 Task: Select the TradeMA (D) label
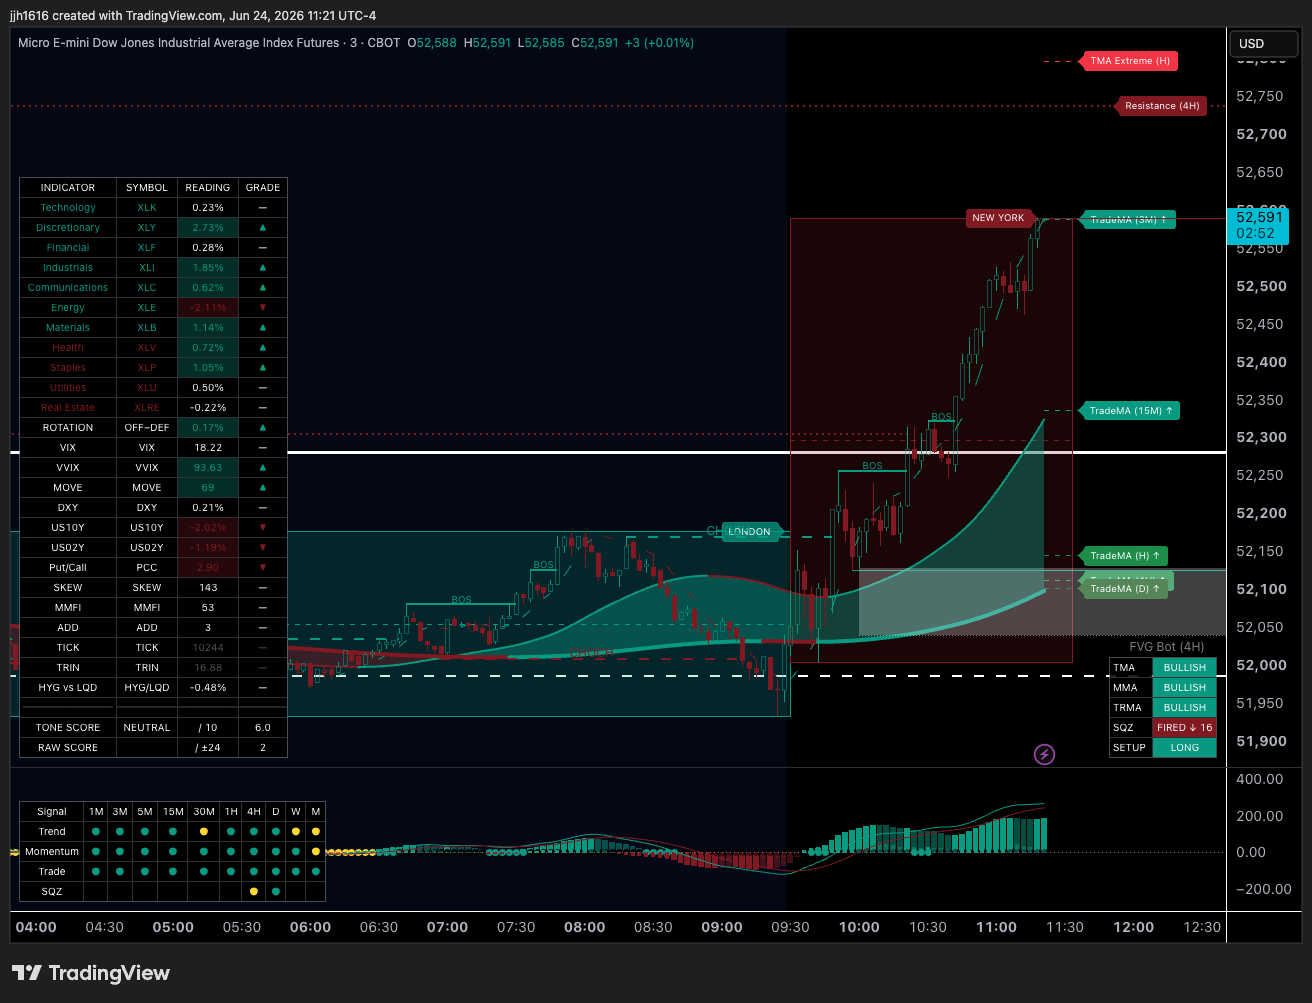coord(1124,589)
